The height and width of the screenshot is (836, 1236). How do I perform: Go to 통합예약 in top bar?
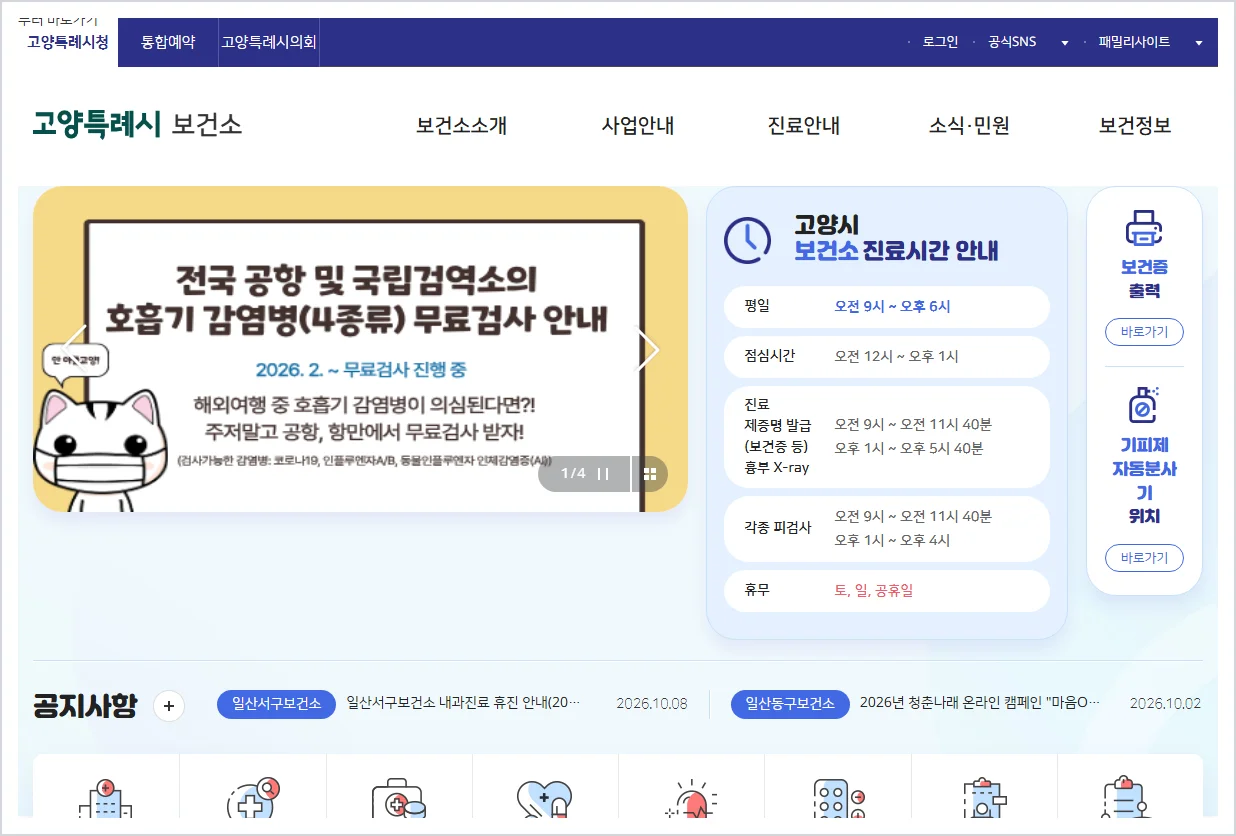(x=168, y=42)
